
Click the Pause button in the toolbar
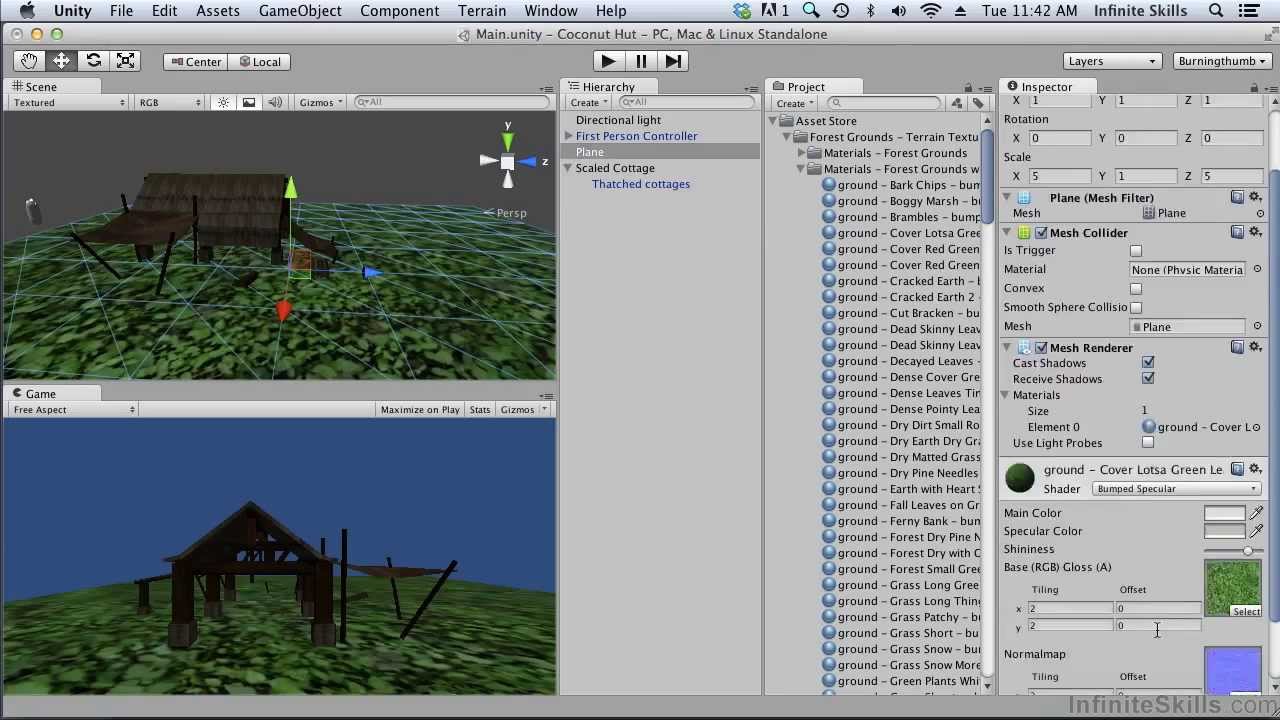click(x=640, y=61)
